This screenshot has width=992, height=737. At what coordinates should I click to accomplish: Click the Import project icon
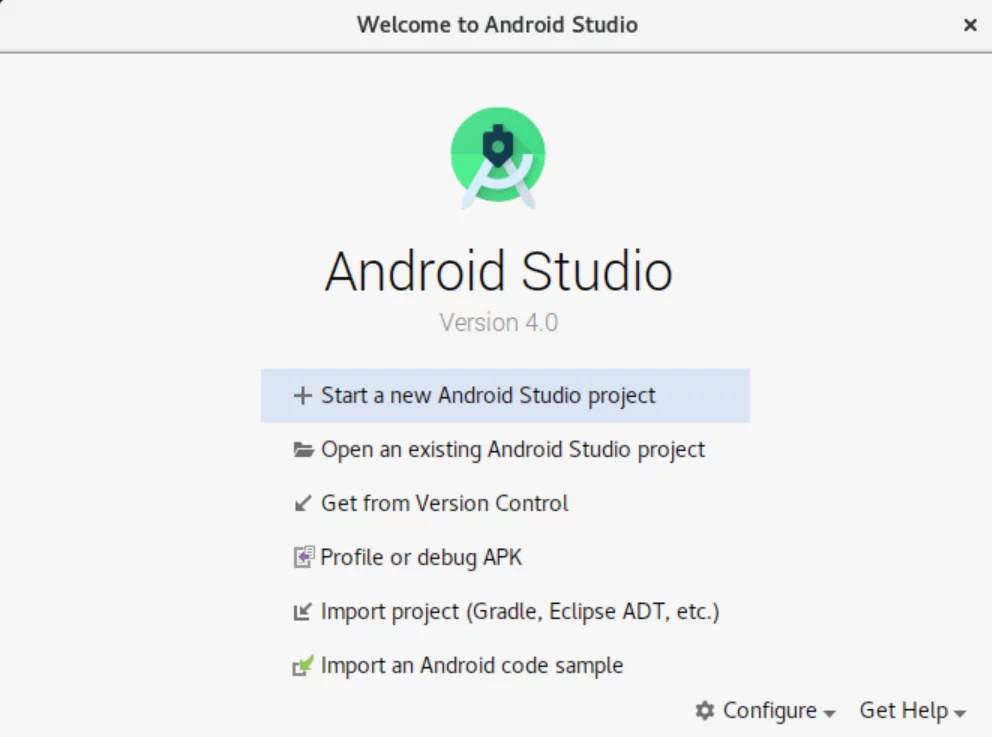pyautogui.click(x=302, y=612)
